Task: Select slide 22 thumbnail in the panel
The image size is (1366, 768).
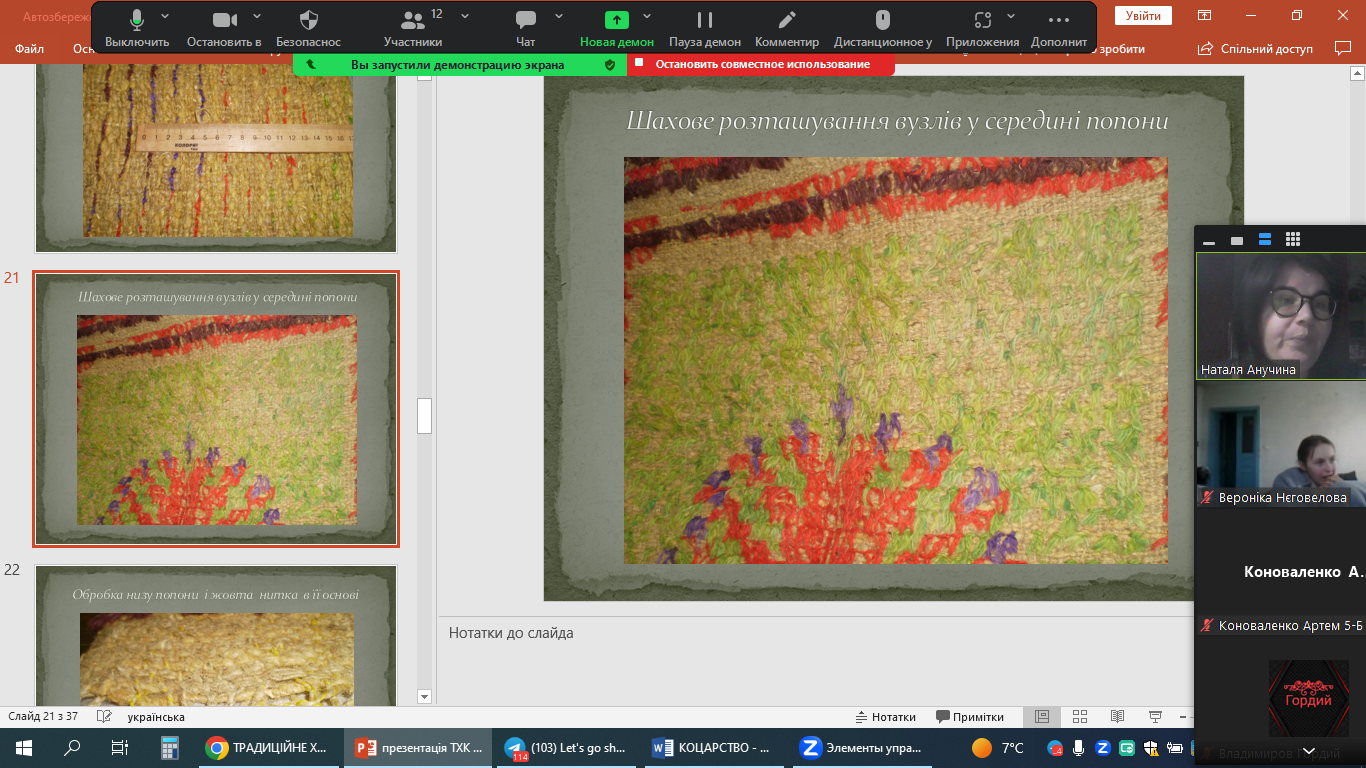Action: pyautogui.click(x=216, y=636)
